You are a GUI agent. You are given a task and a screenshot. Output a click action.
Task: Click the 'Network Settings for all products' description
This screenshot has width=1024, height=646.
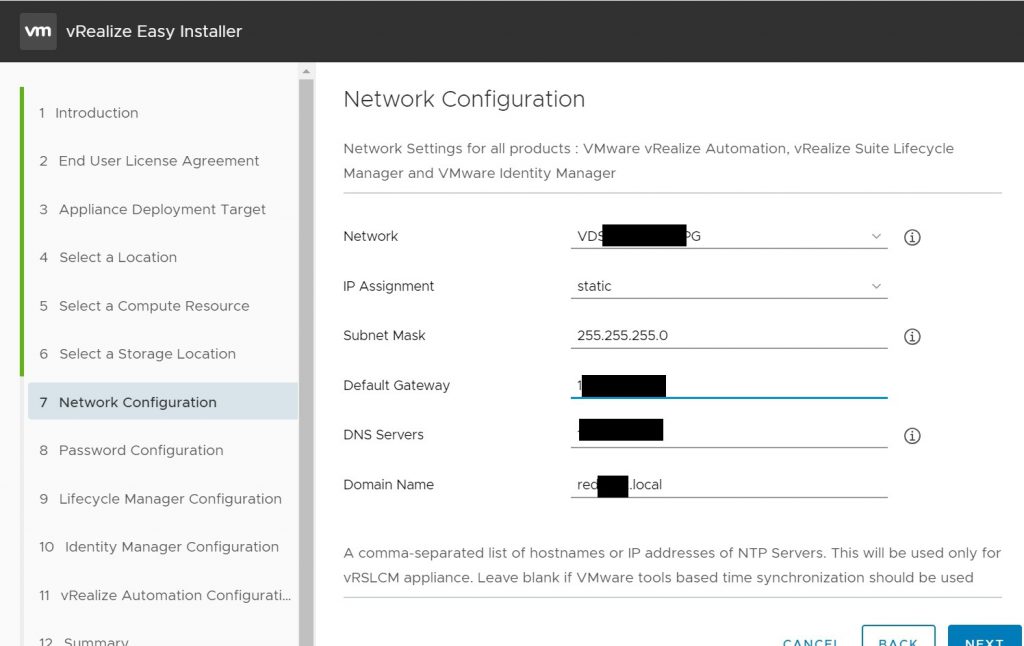(648, 161)
